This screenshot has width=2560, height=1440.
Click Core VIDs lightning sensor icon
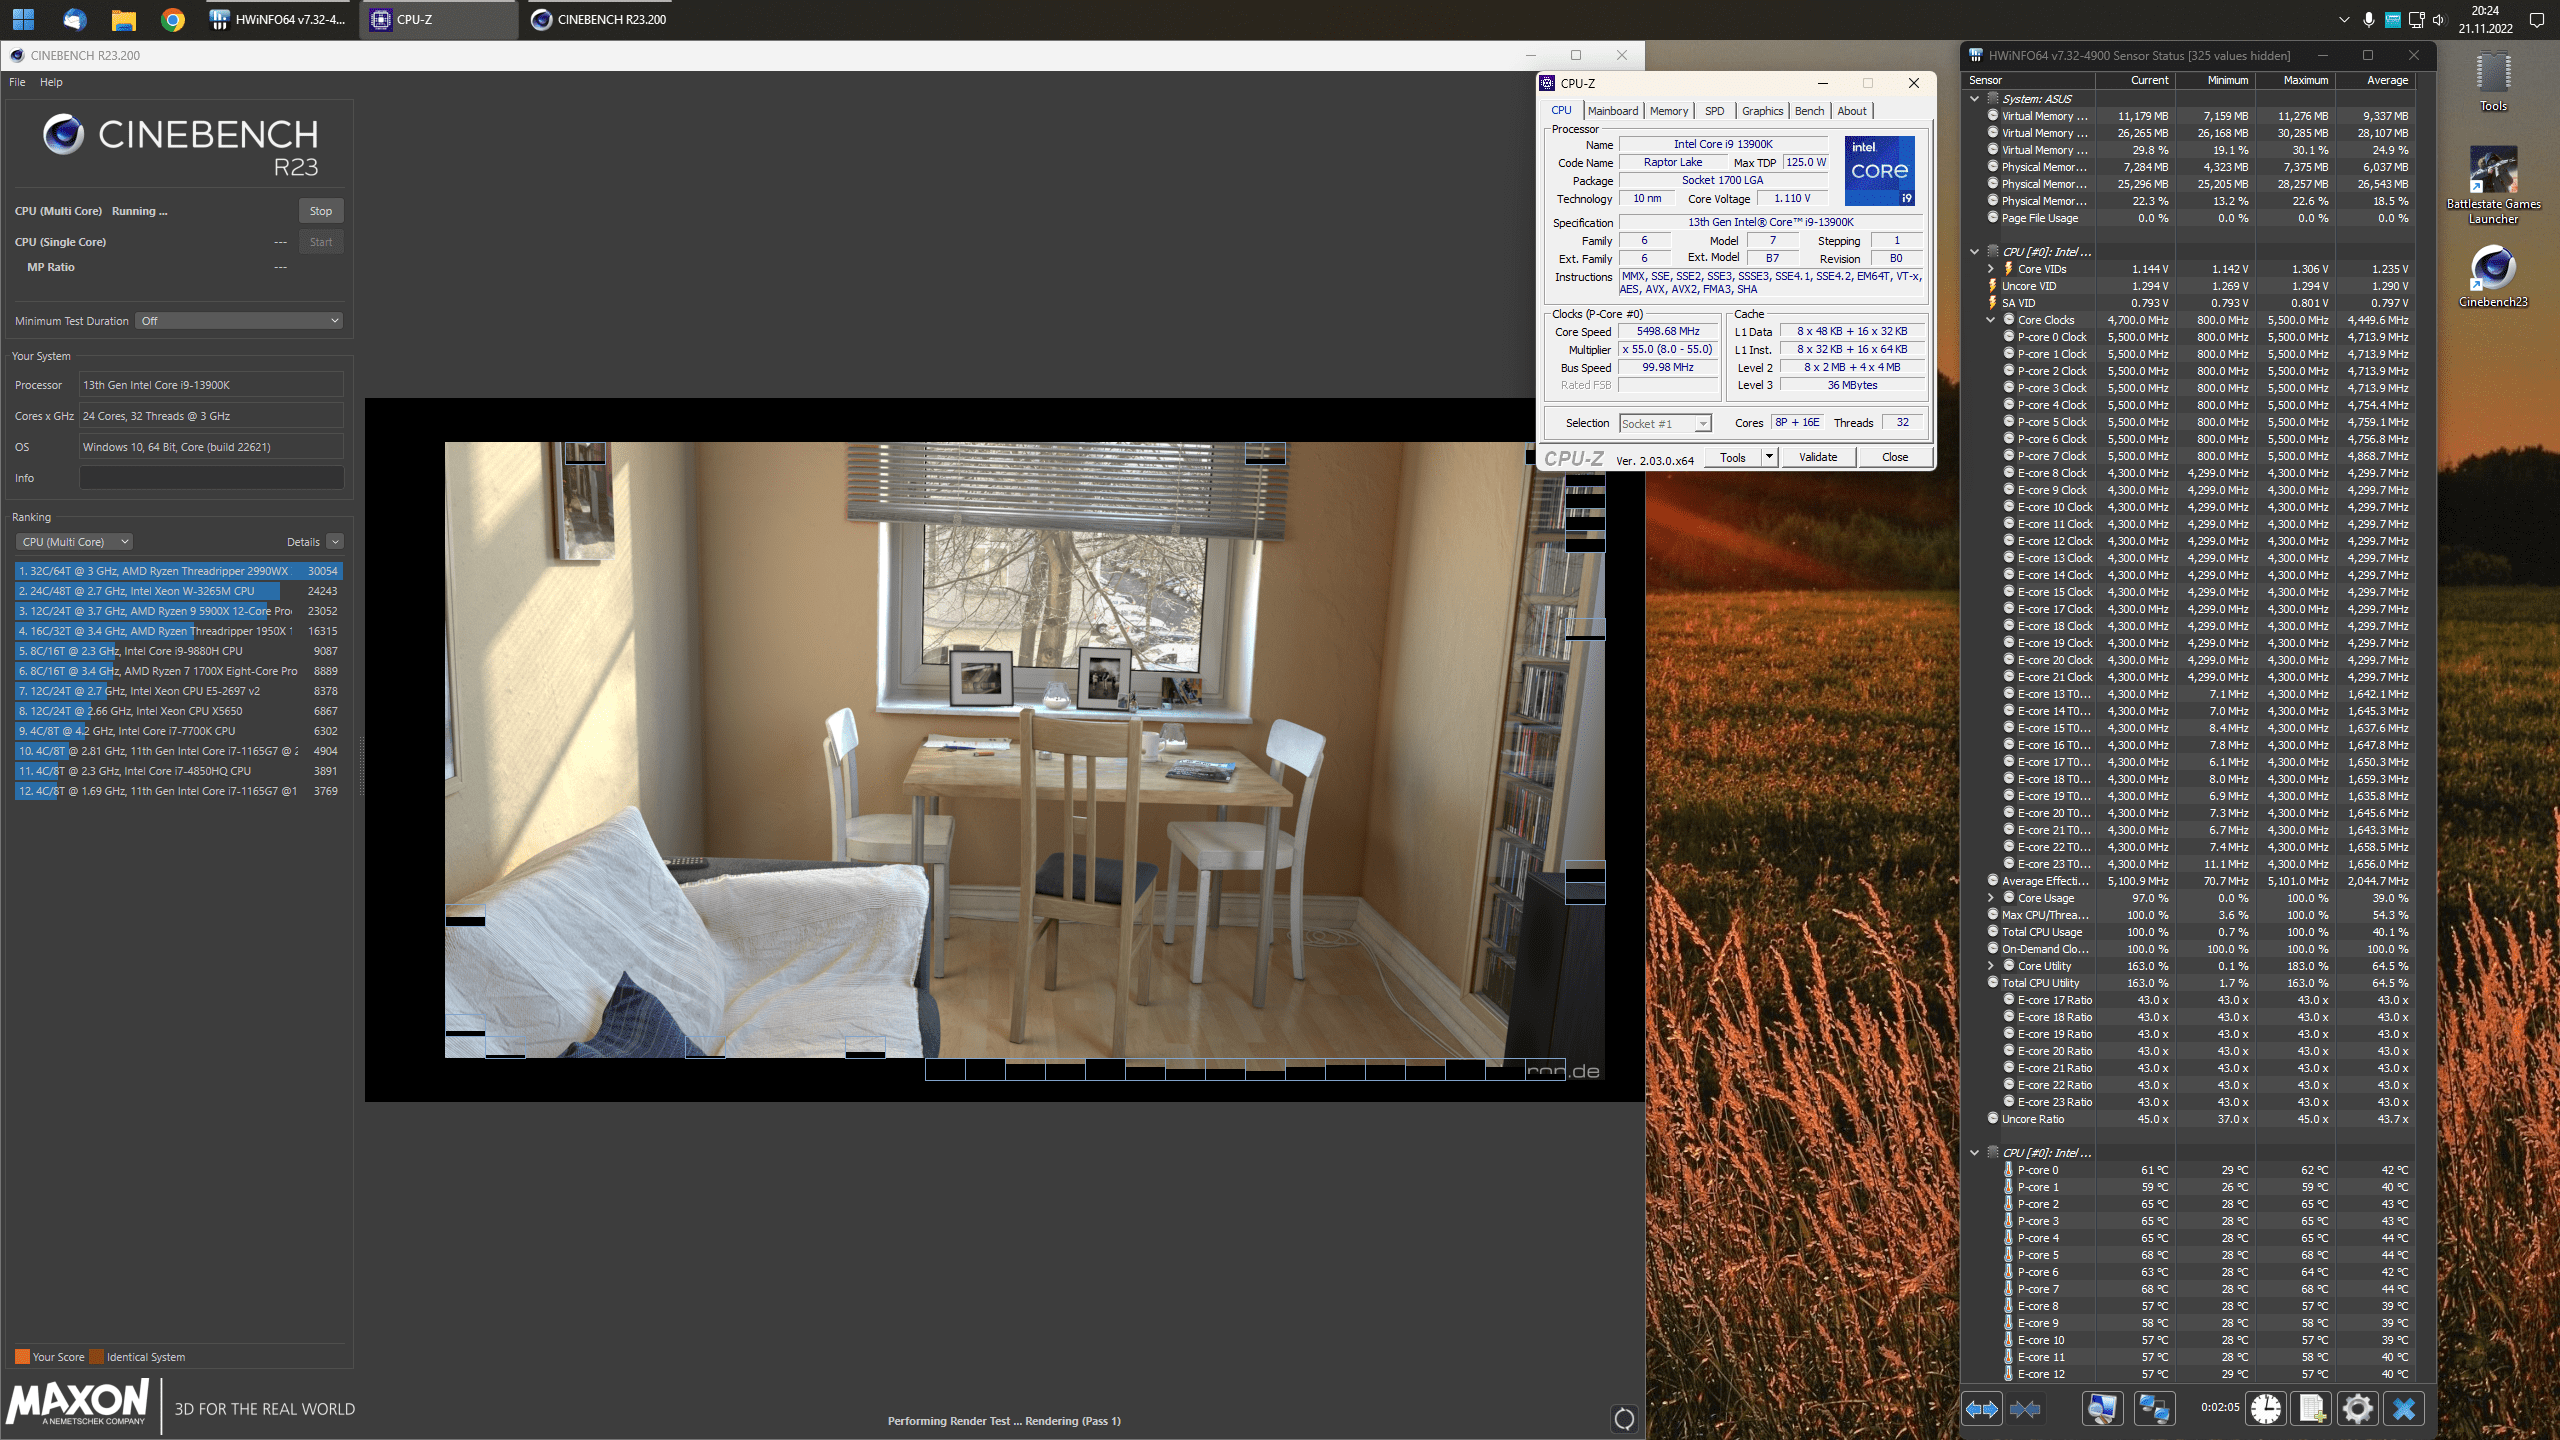click(x=2008, y=269)
